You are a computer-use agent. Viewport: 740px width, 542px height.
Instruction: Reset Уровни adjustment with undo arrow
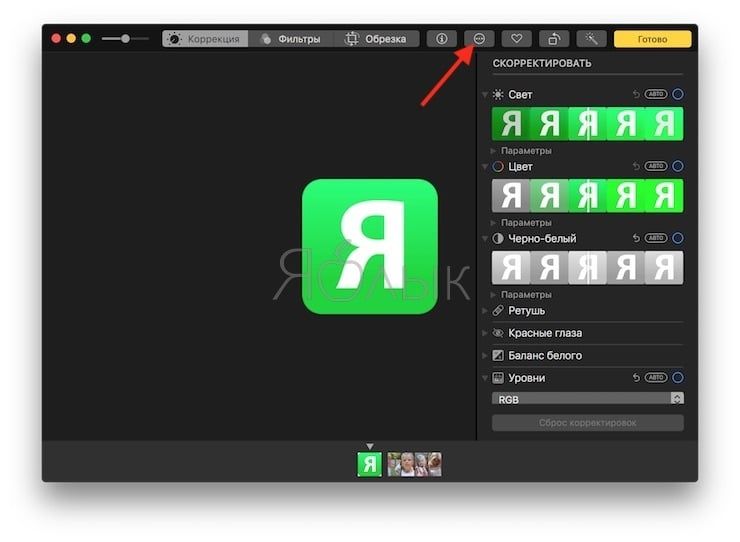click(x=636, y=378)
